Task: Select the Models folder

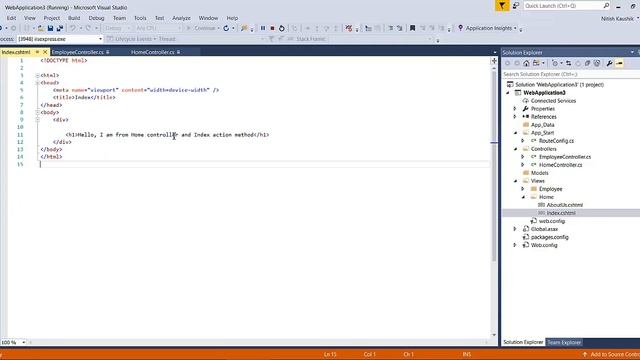Action: (x=540, y=173)
